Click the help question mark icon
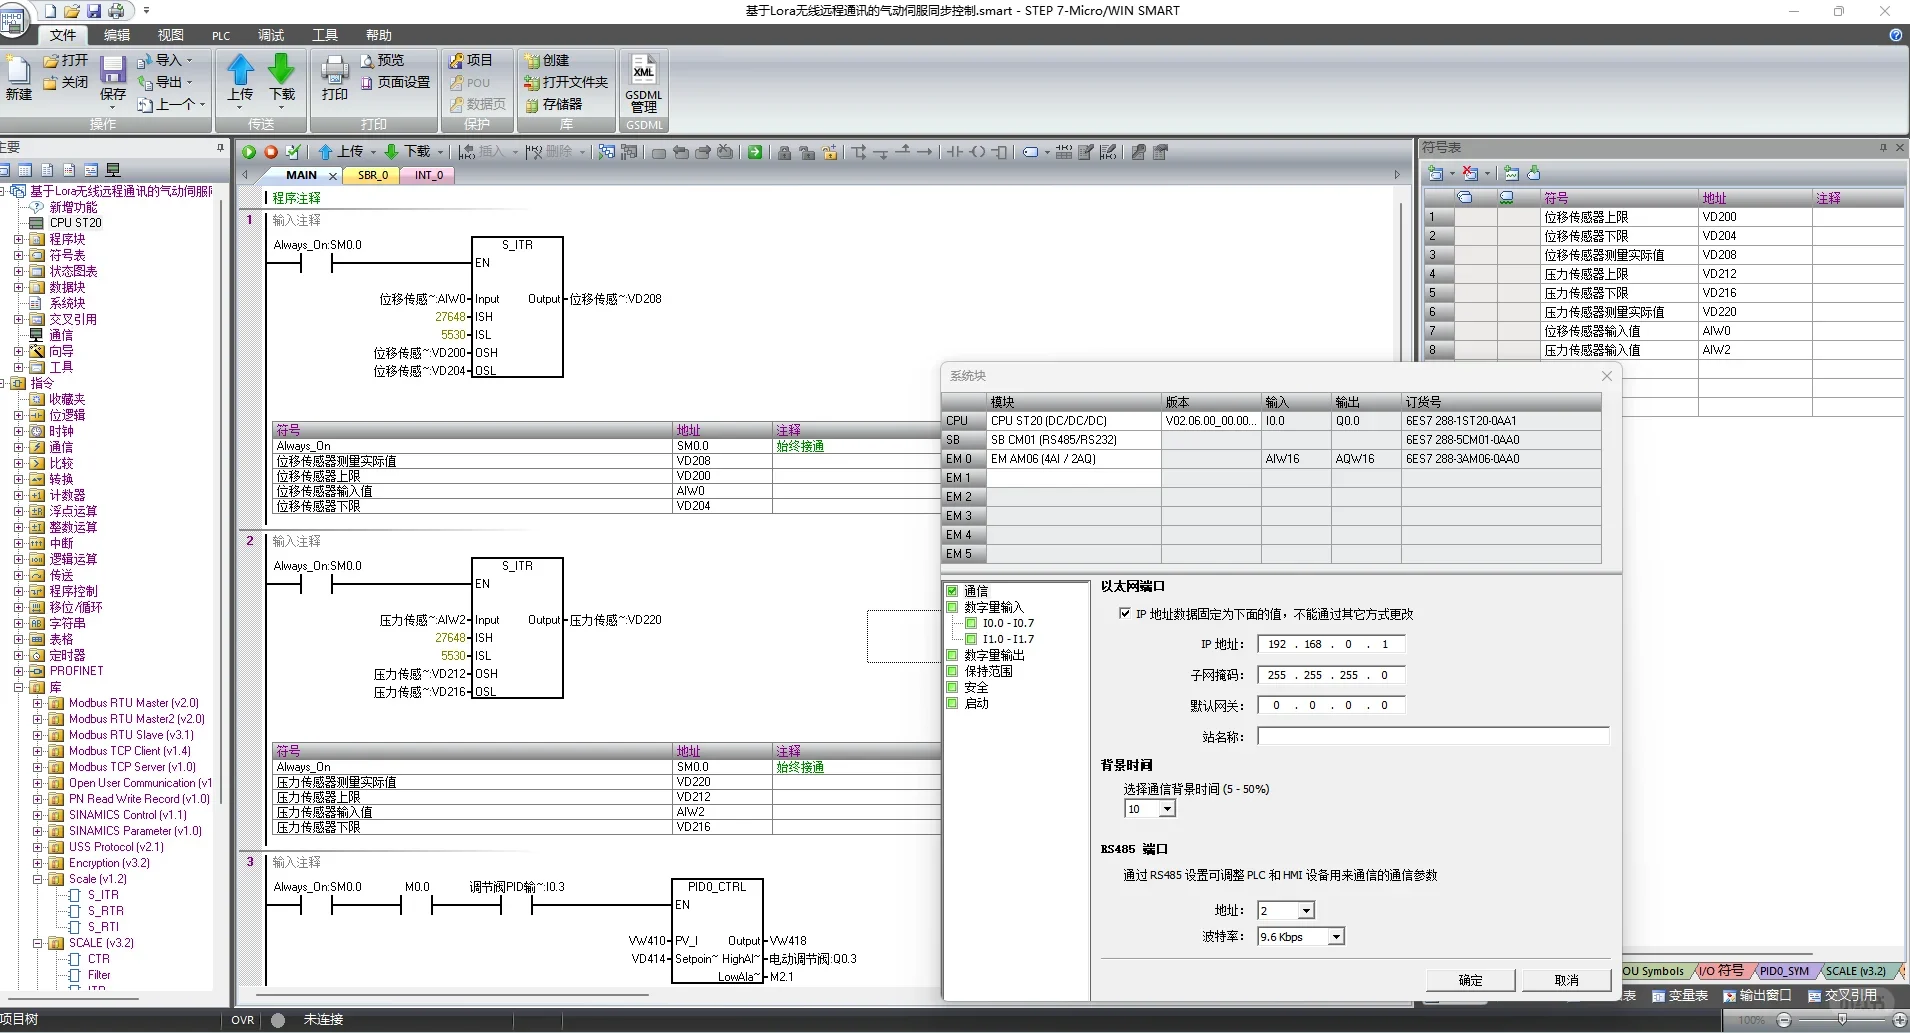Viewport: 1910px width, 1033px height. point(1896,35)
